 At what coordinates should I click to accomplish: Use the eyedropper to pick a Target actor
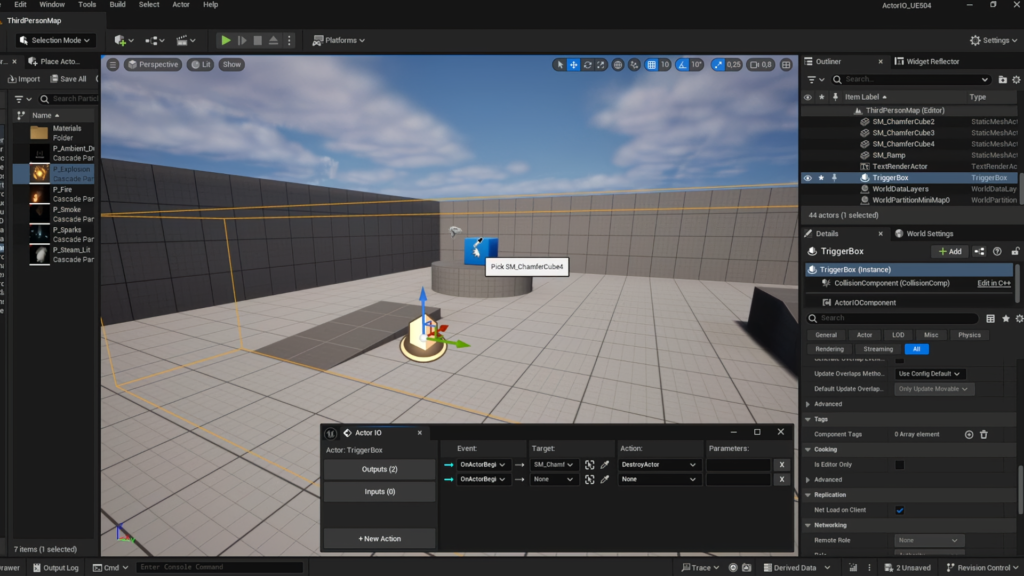tap(604, 465)
